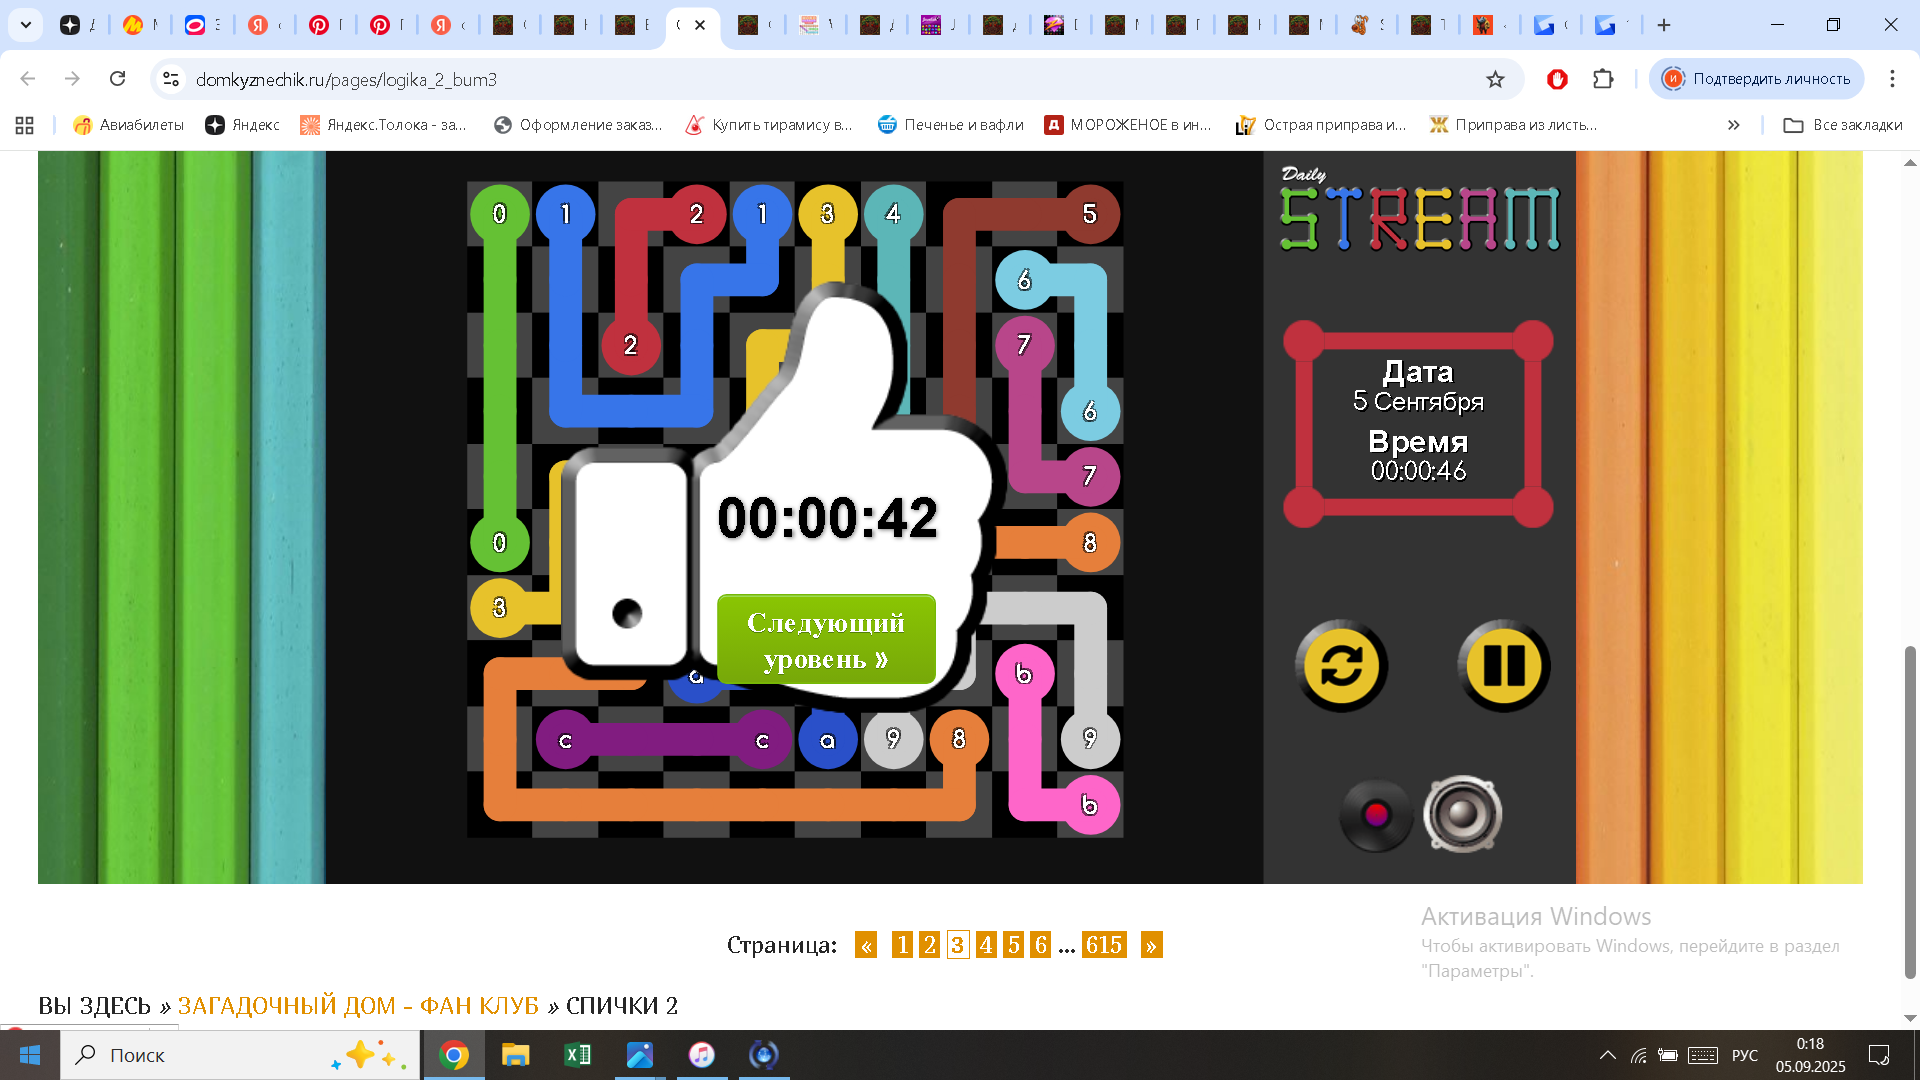Open Windows Start menu
1920x1080 pixels.
coord(30,1055)
